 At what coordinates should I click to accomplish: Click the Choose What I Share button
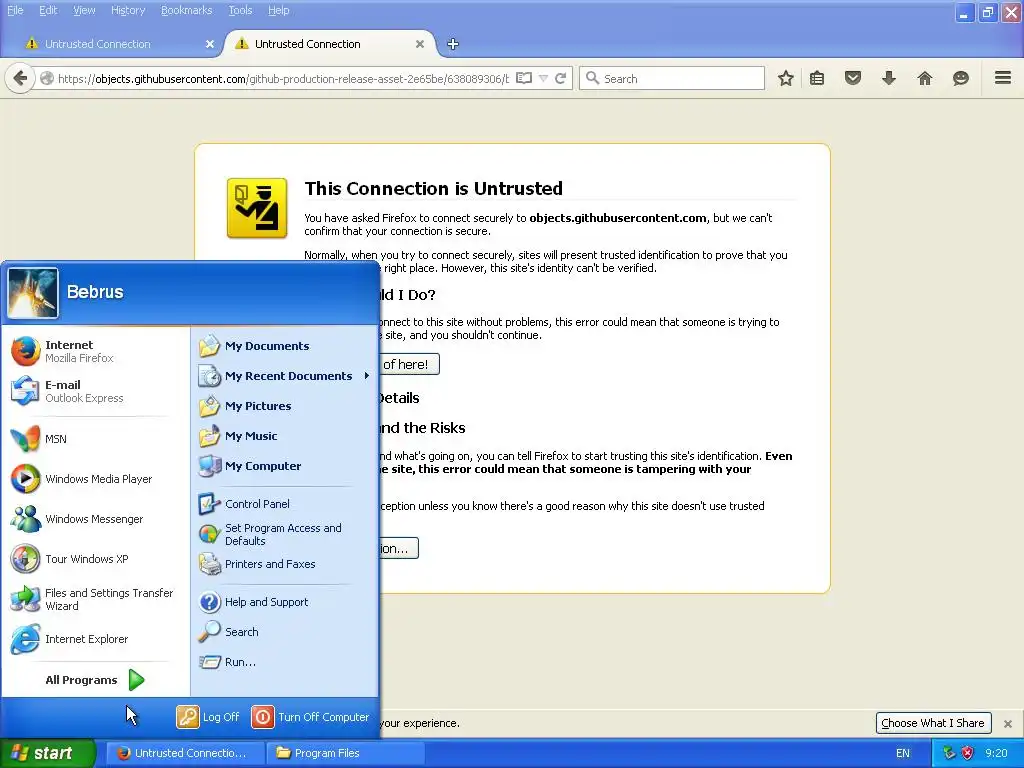point(933,723)
